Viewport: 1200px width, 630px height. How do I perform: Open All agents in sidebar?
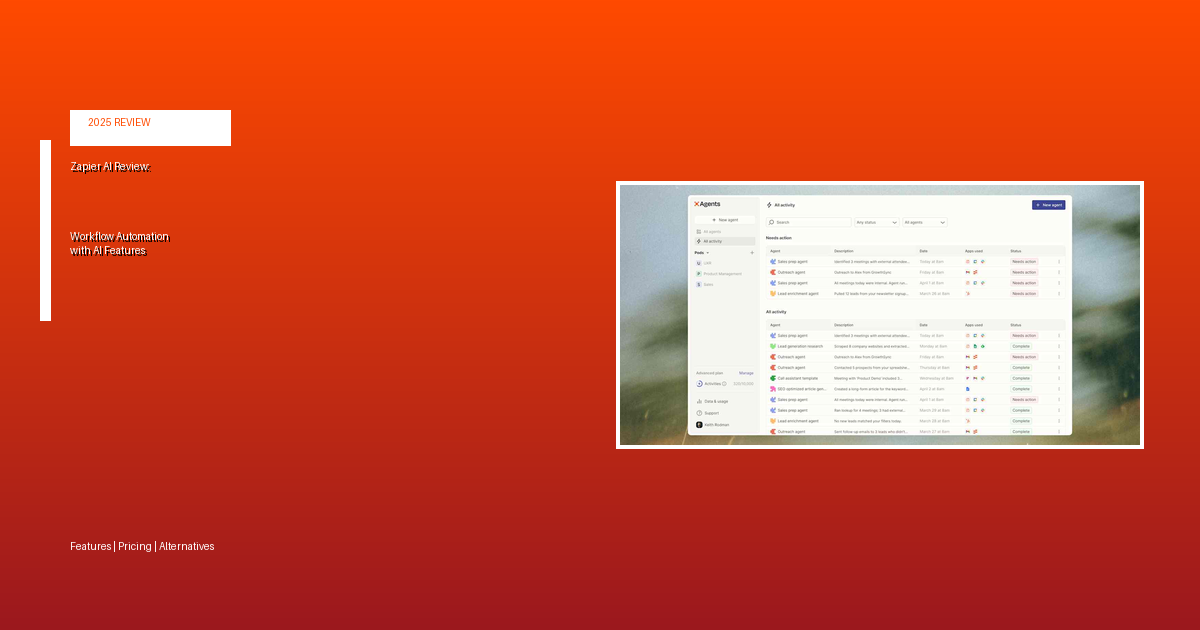(x=711, y=232)
